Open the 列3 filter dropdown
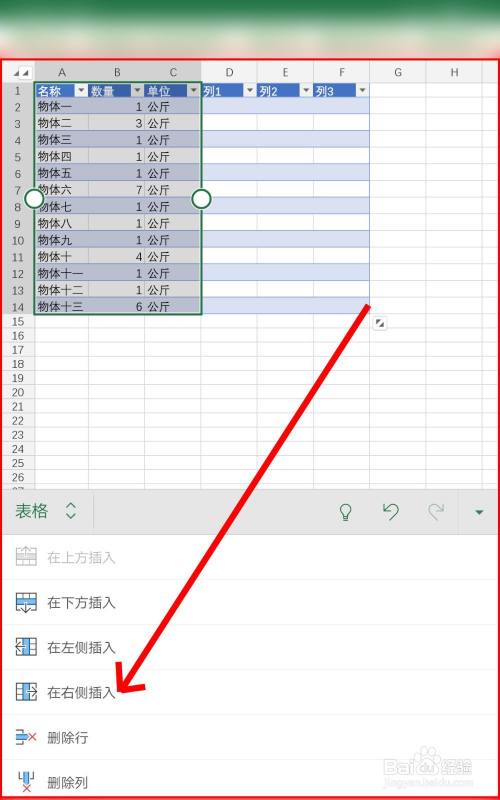 click(x=362, y=91)
